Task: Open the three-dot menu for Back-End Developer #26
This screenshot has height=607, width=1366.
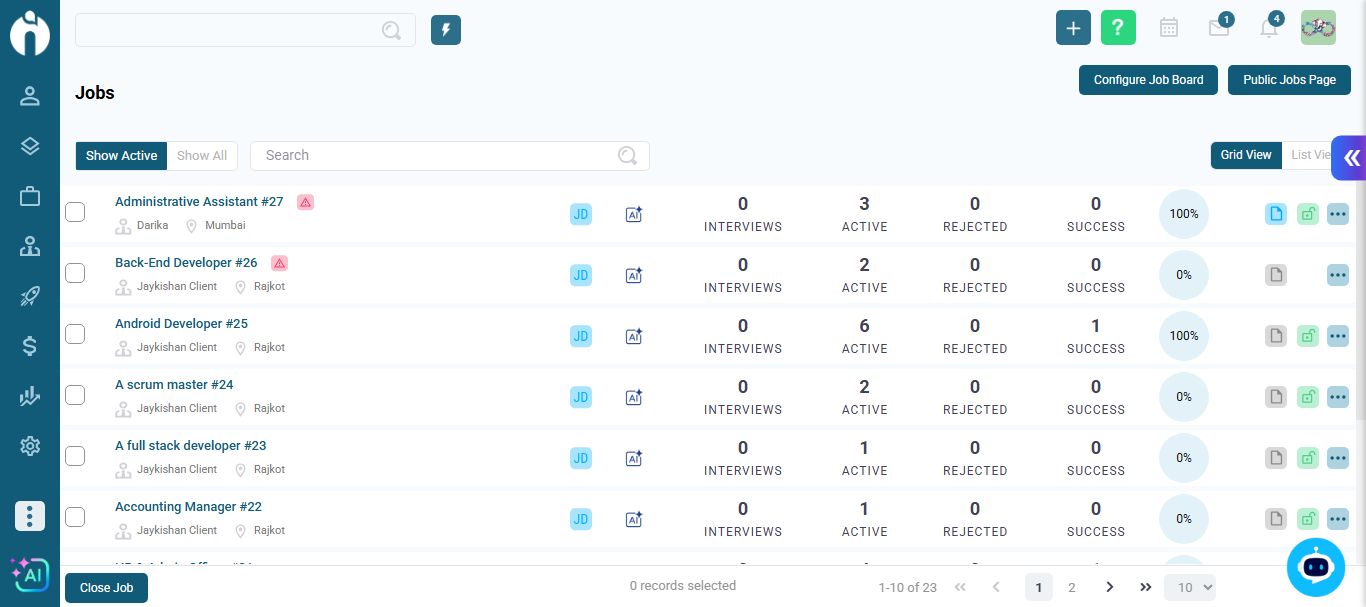Action: point(1337,275)
